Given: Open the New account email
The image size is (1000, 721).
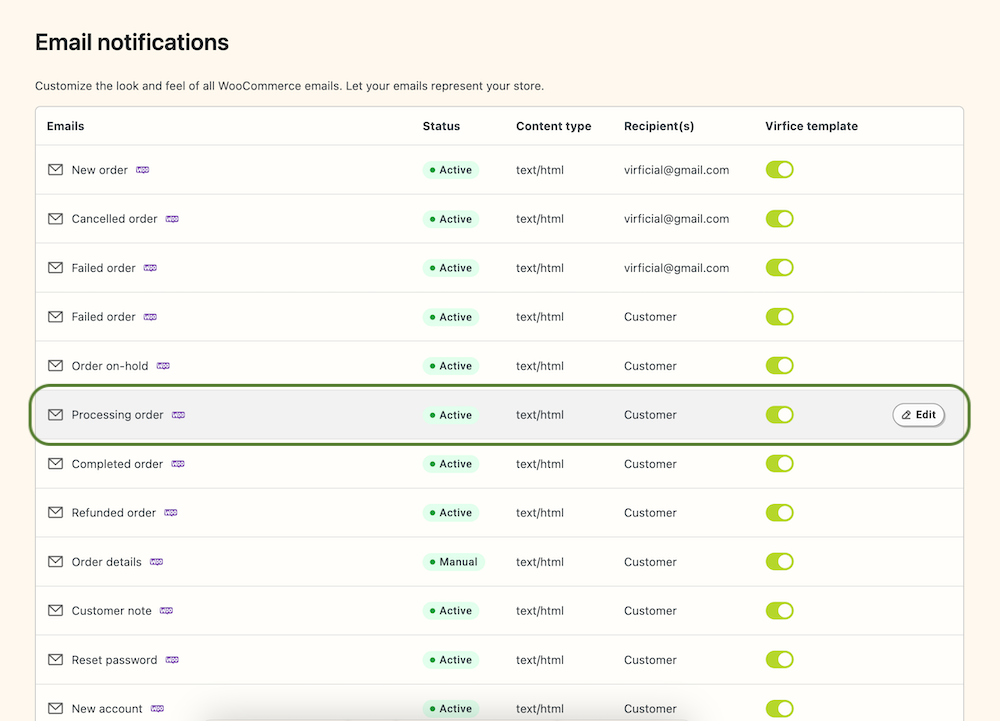Looking at the screenshot, I should pos(107,709).
